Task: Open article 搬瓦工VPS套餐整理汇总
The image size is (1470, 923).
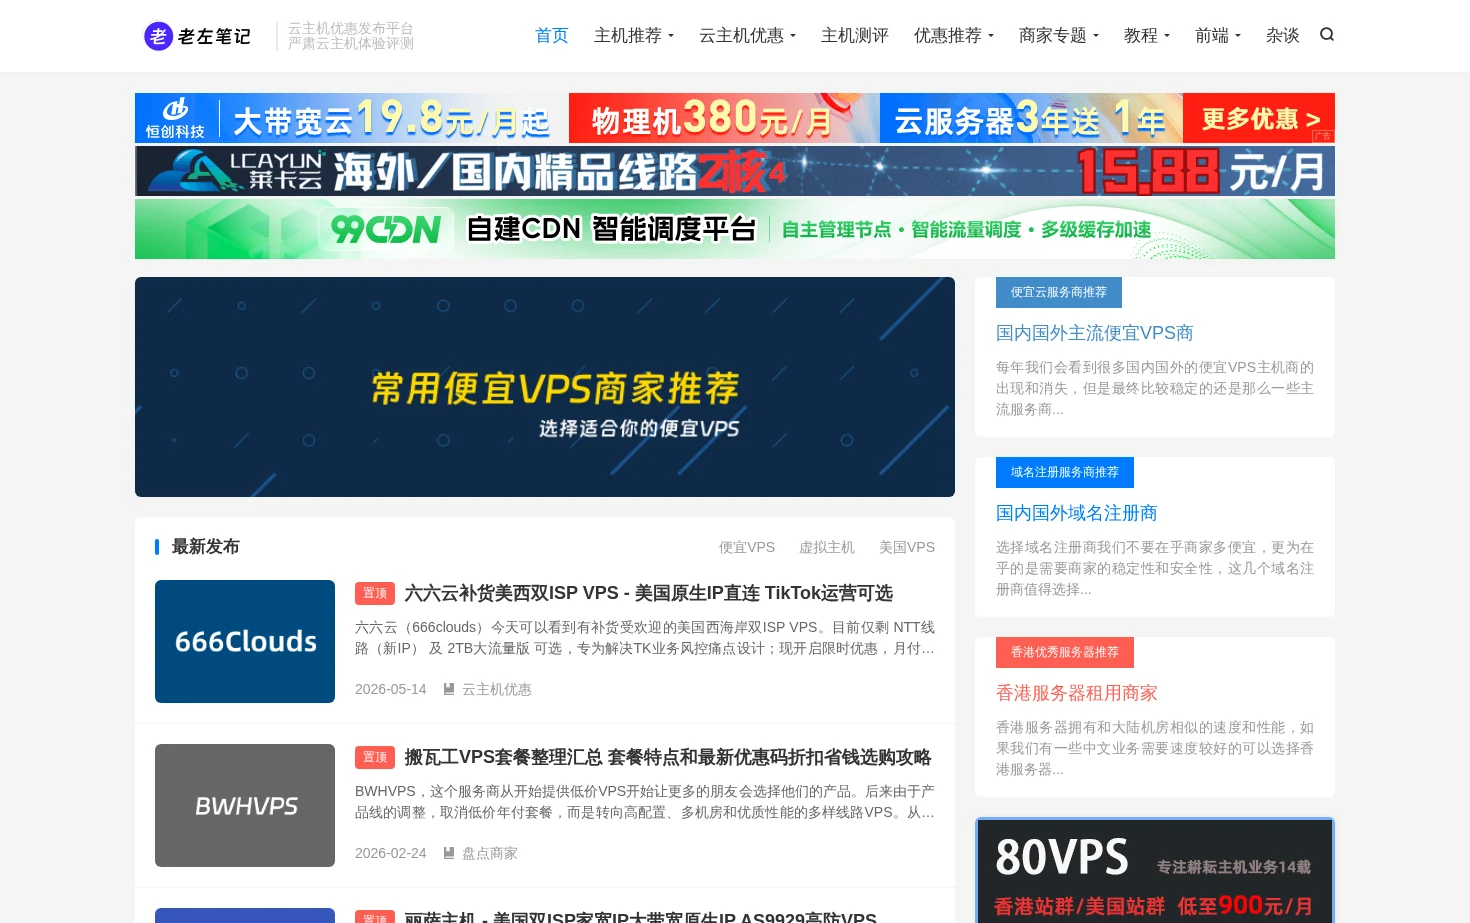Action: pos(668,757)
